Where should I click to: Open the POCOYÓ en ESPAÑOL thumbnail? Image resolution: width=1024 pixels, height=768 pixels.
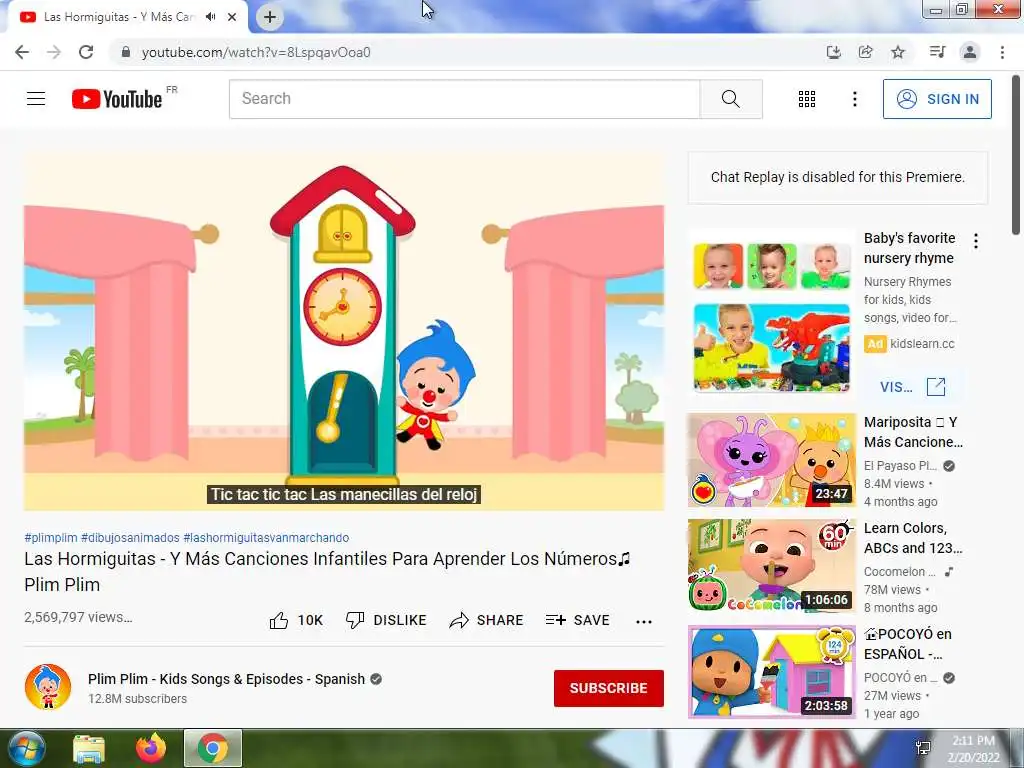pos(771,672)
